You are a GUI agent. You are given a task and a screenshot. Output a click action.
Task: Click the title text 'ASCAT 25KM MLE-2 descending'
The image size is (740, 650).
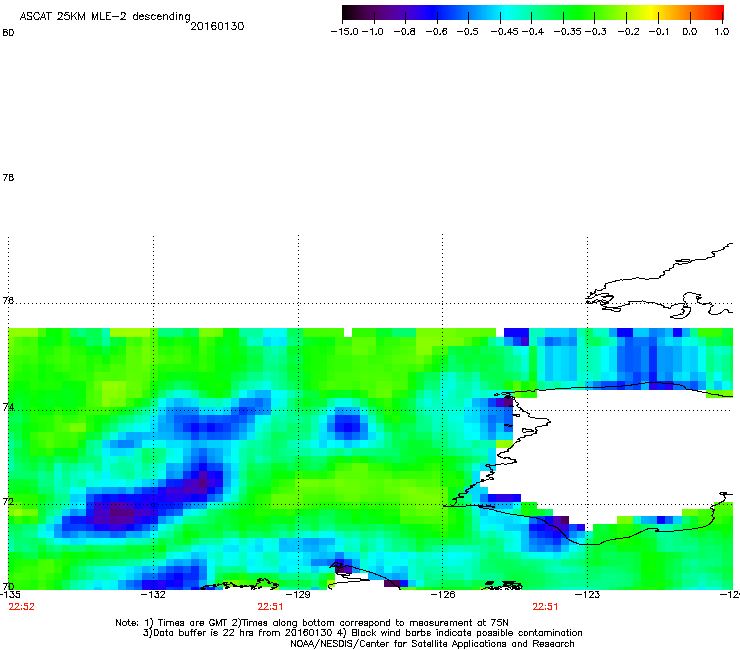105,17
